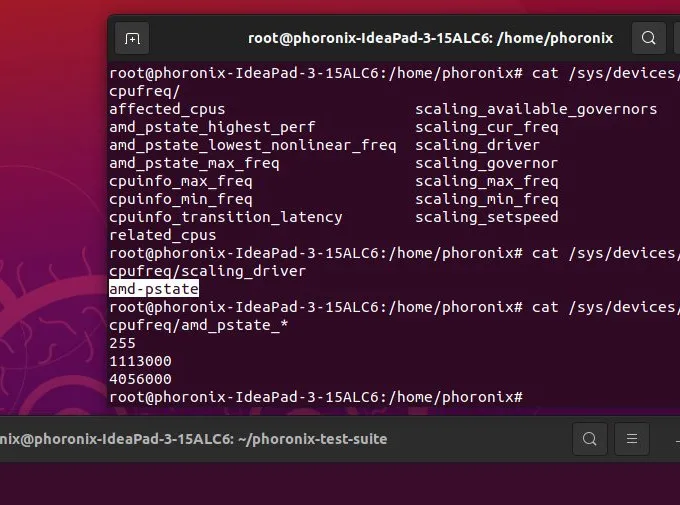Click the scaling_setspeed entry
The width and height of the screenshot is (680, 505).
pos(487,217)
